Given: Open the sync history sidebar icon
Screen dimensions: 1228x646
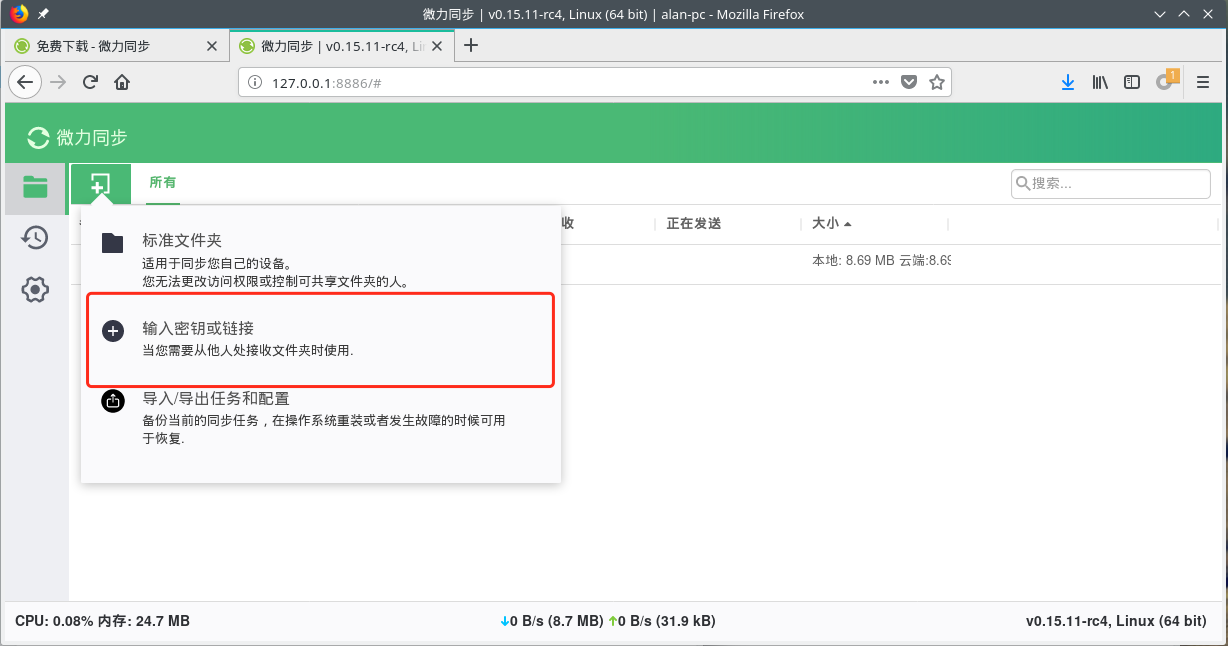Looking at the screenshot, I should (35, 238).
